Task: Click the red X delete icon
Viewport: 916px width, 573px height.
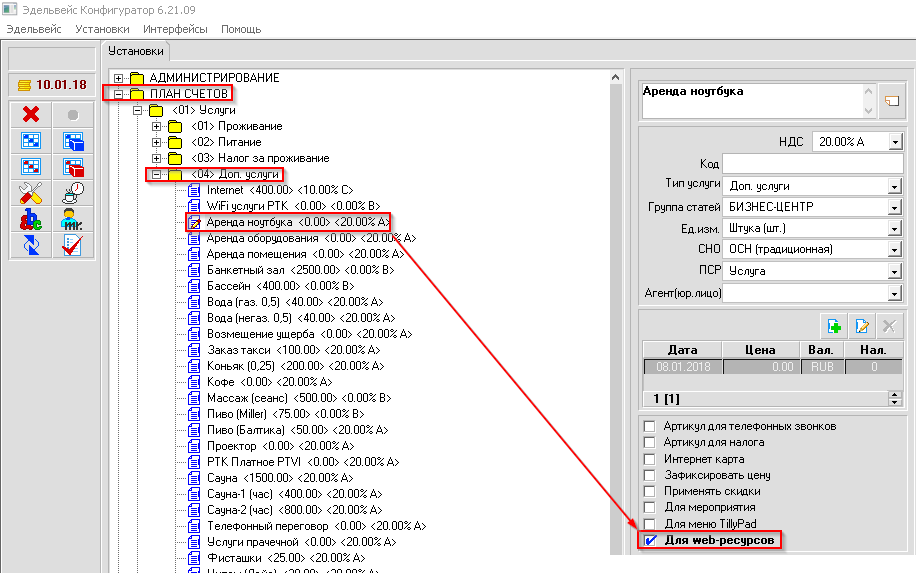Action: [x=30, y=115]
